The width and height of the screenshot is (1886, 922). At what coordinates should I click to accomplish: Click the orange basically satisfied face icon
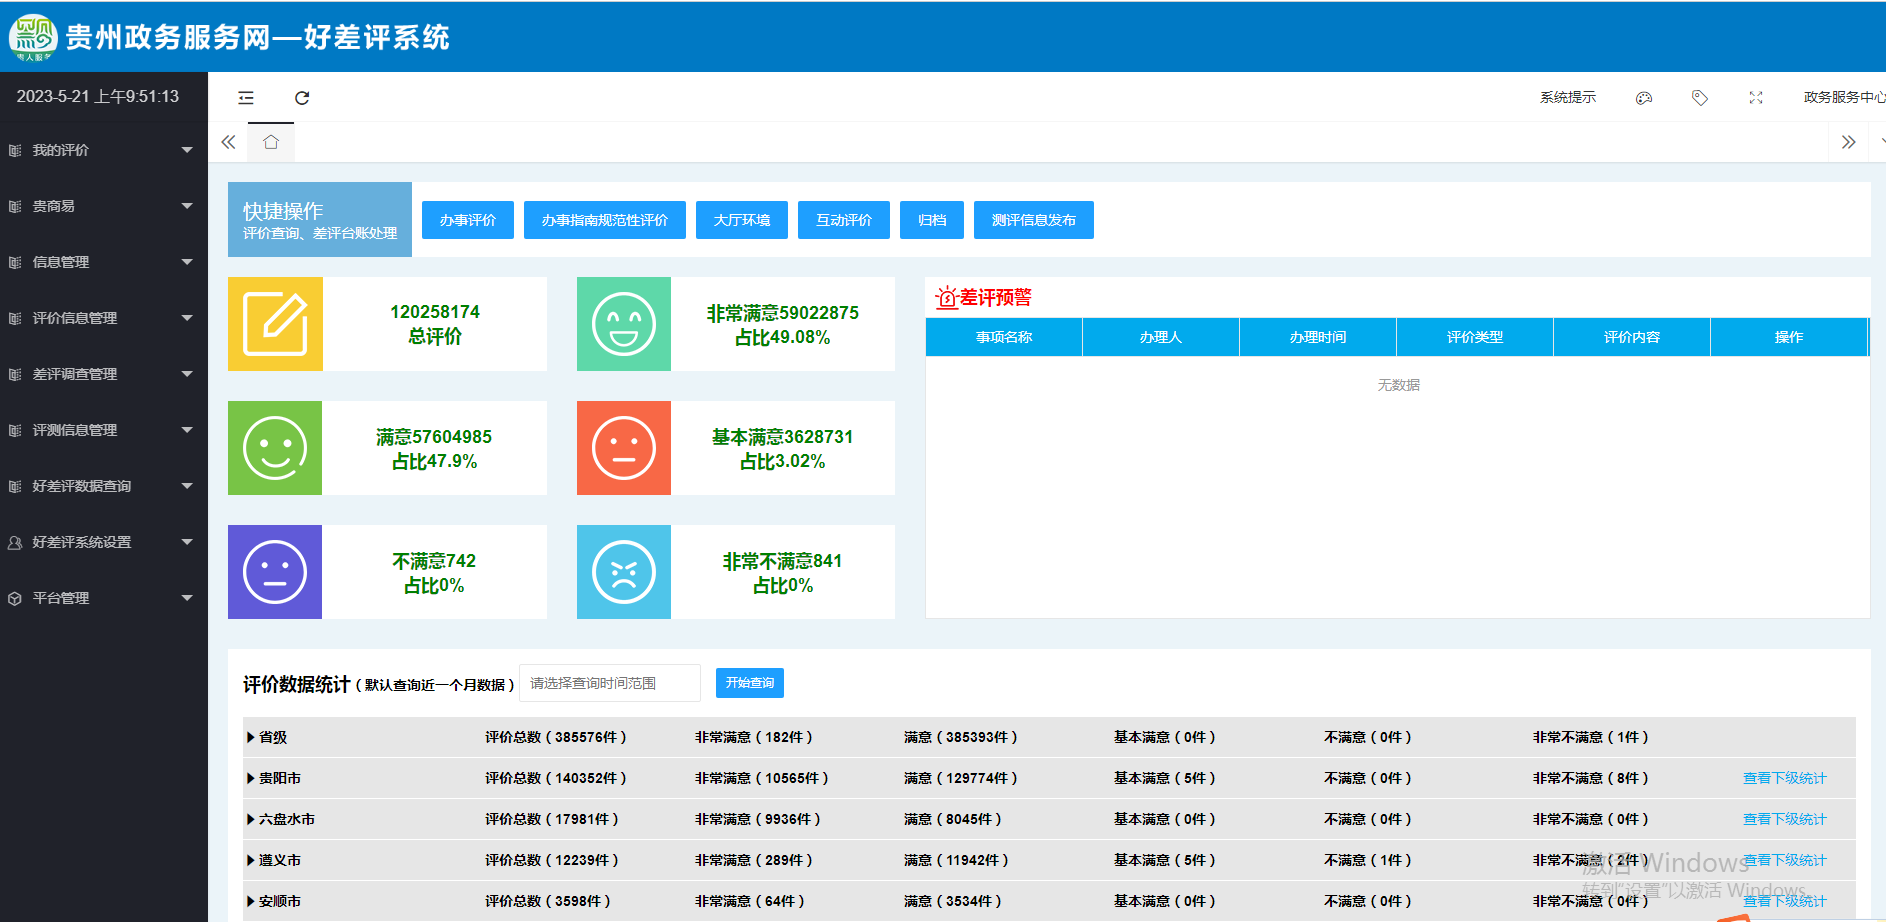pos(624,448)
